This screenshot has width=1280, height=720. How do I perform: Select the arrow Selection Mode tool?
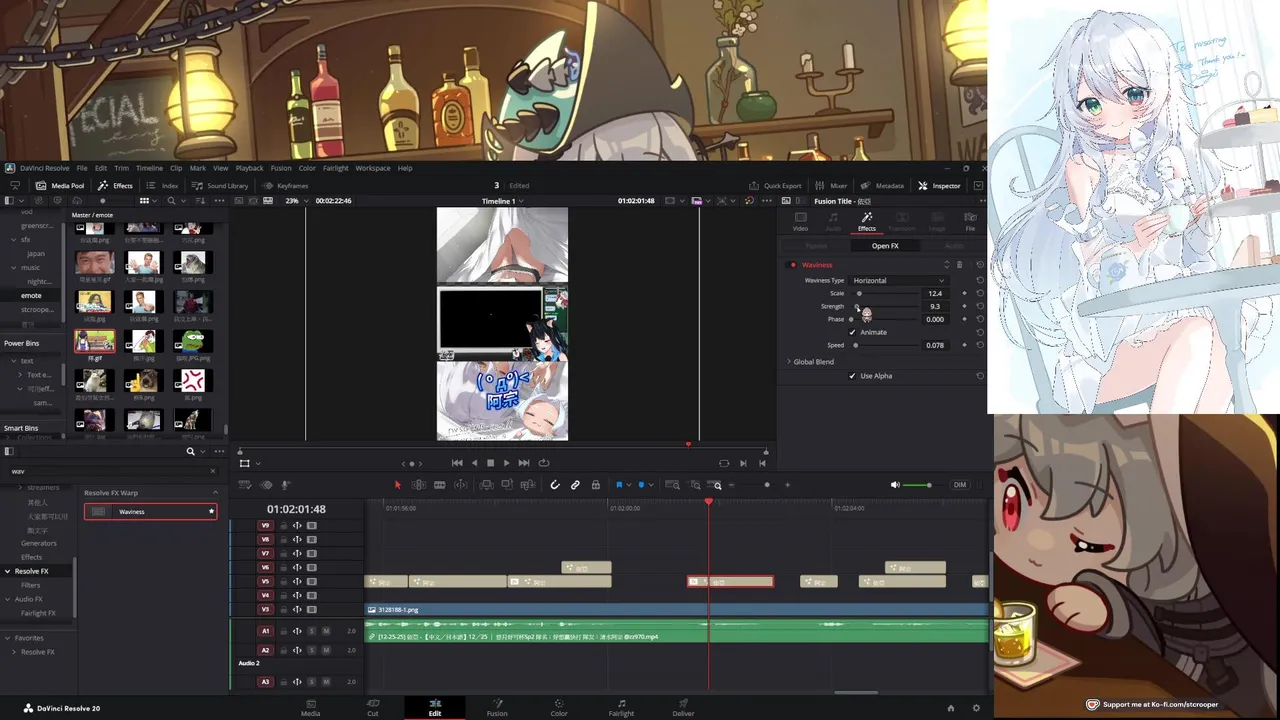397,485
